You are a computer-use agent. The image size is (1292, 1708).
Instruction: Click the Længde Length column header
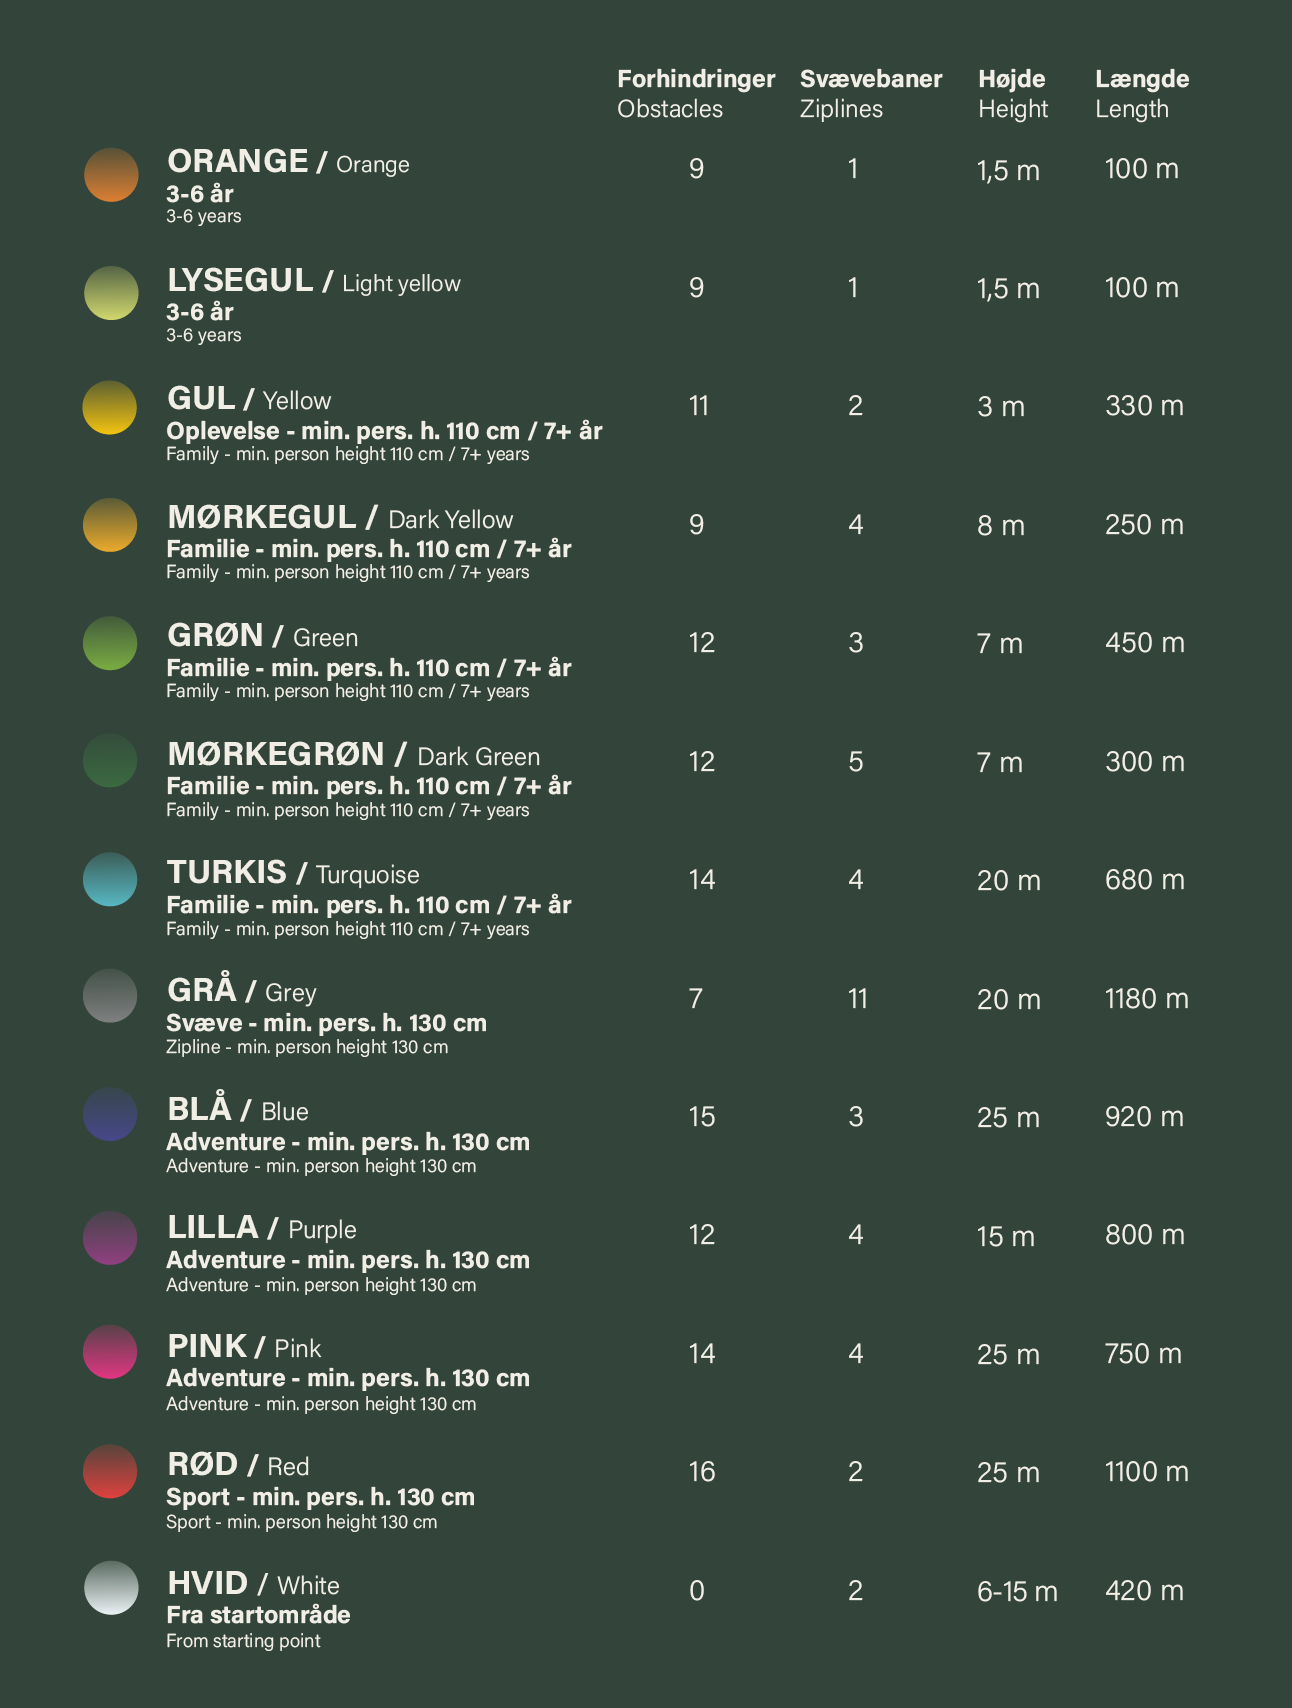click(x=1141, y=93)
